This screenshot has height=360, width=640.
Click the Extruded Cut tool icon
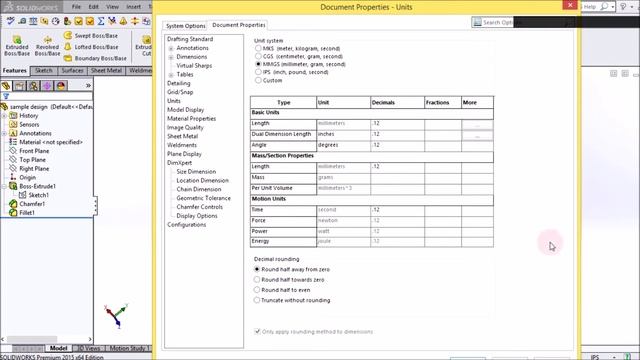146,40
